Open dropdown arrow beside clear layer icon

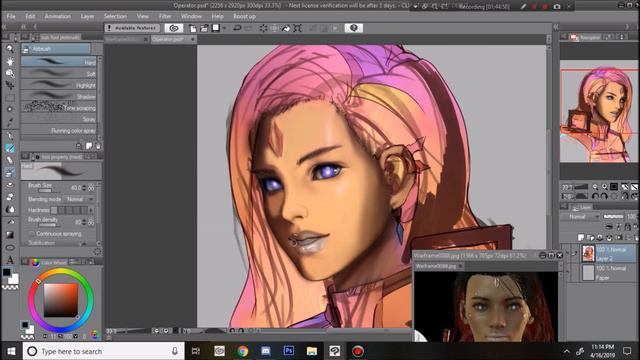pyautogui.click(x=225, y=28)
